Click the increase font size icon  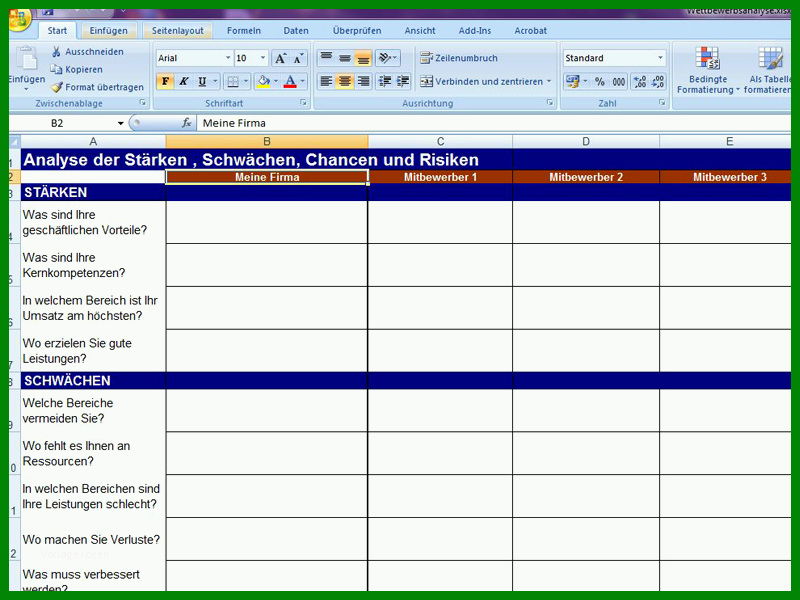click(x=281, y=58)
